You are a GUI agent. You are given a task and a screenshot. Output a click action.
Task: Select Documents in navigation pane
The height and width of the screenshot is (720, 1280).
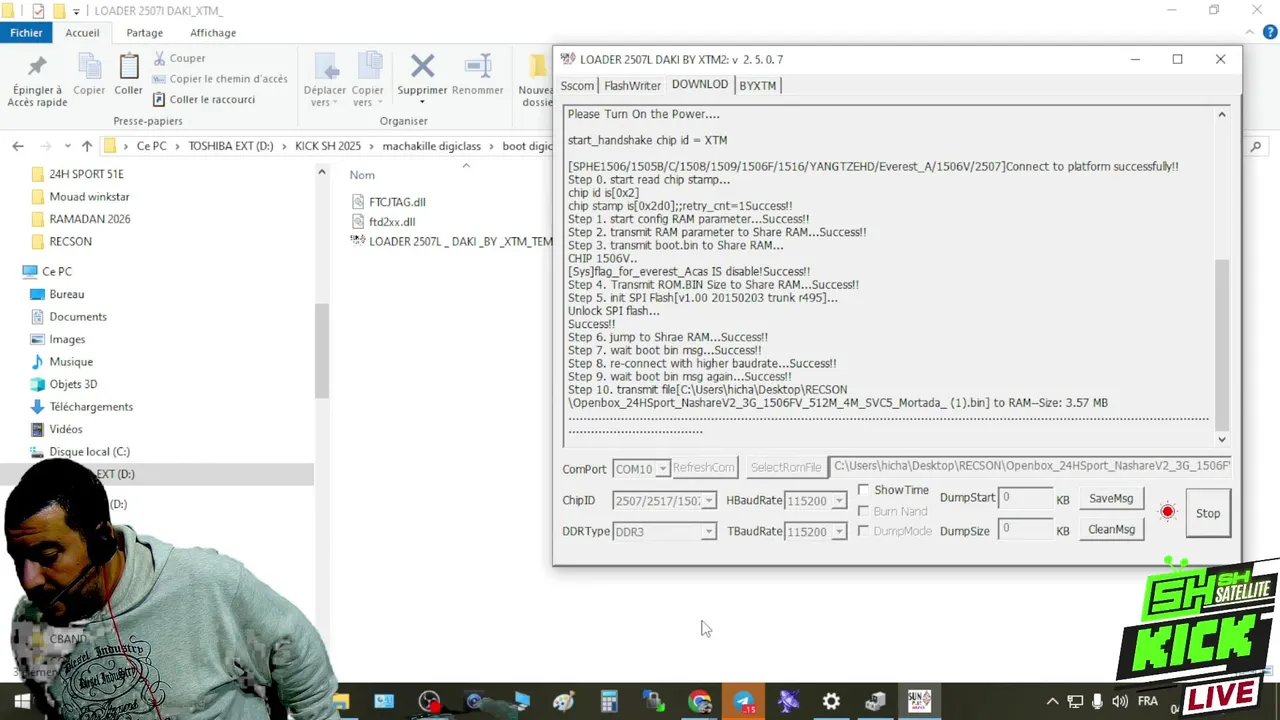[x=77, y=317]
